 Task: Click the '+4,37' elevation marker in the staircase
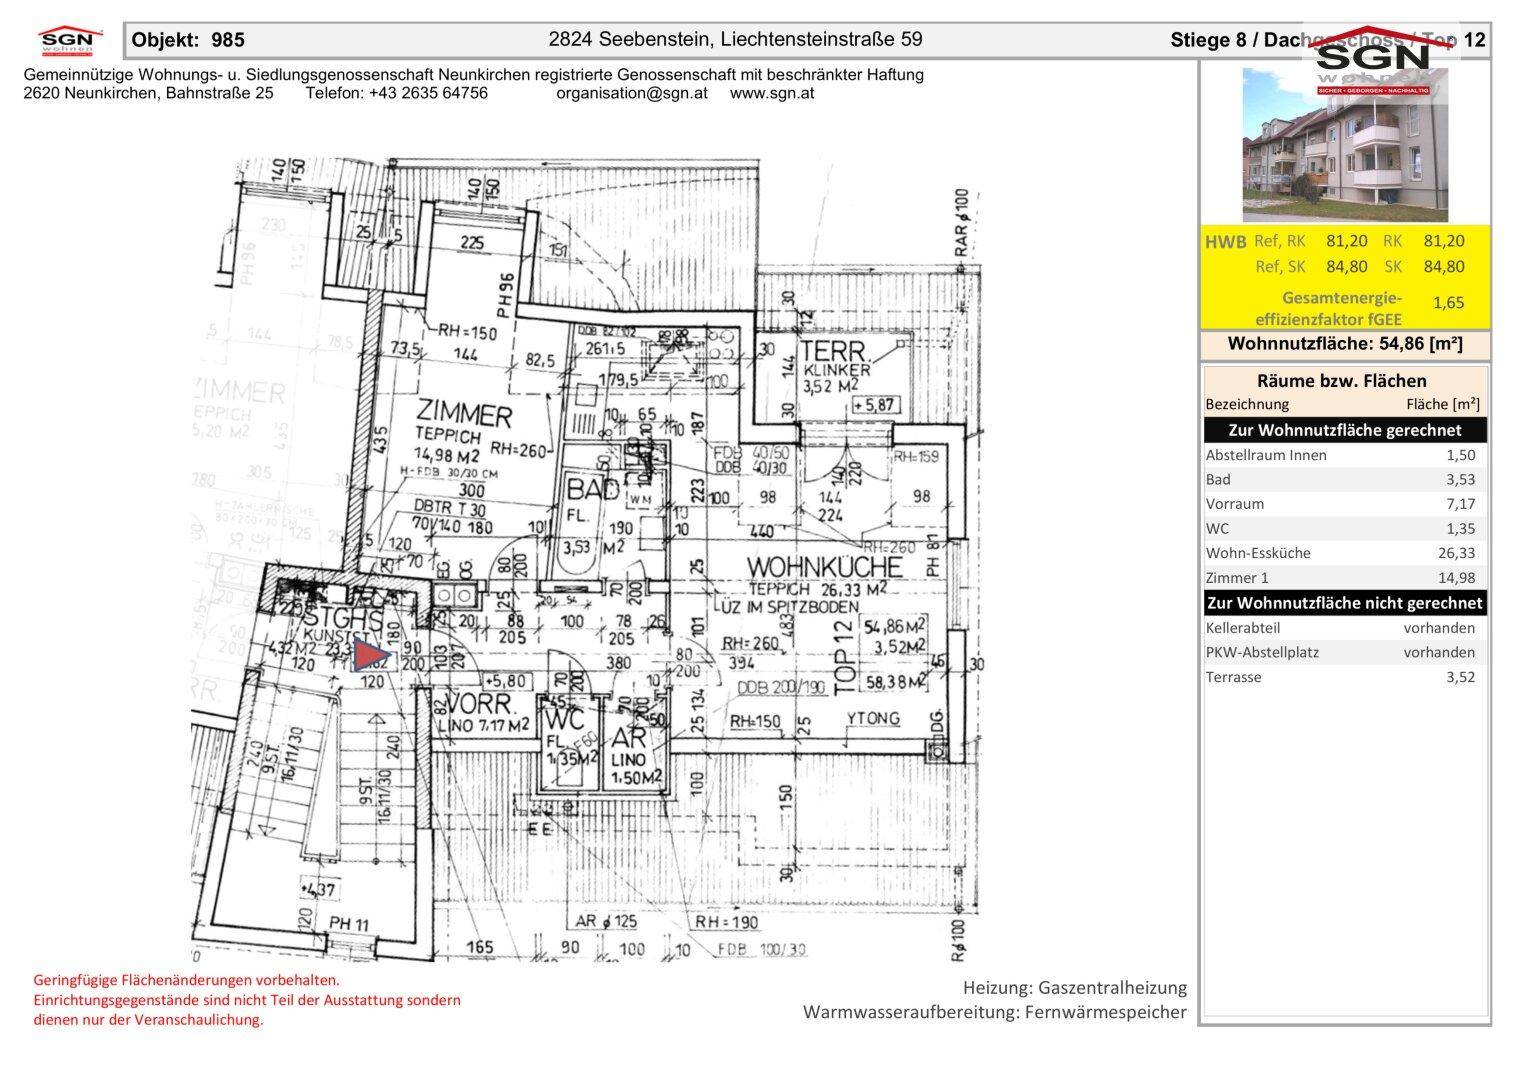[318, 889]
